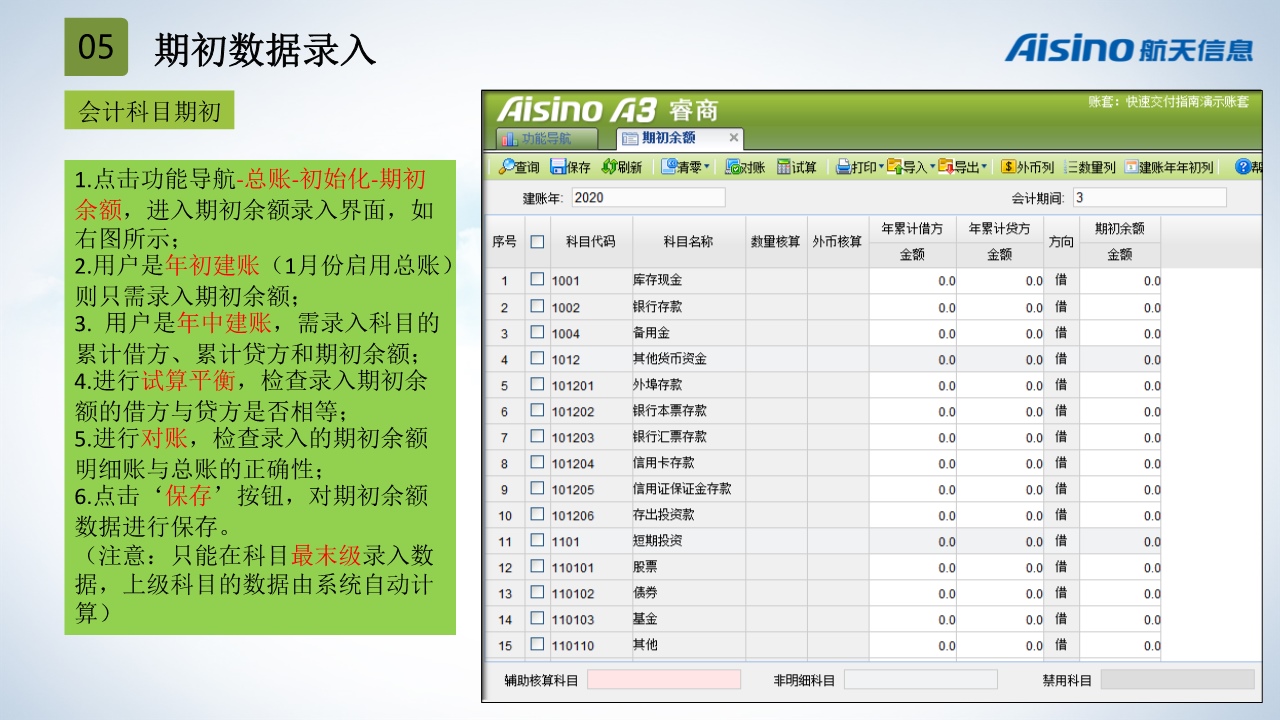The width and height of the screenshot is (1280, 720).
Task: Click the 建账年年初列 toolbar icon
Action: 1131,167
